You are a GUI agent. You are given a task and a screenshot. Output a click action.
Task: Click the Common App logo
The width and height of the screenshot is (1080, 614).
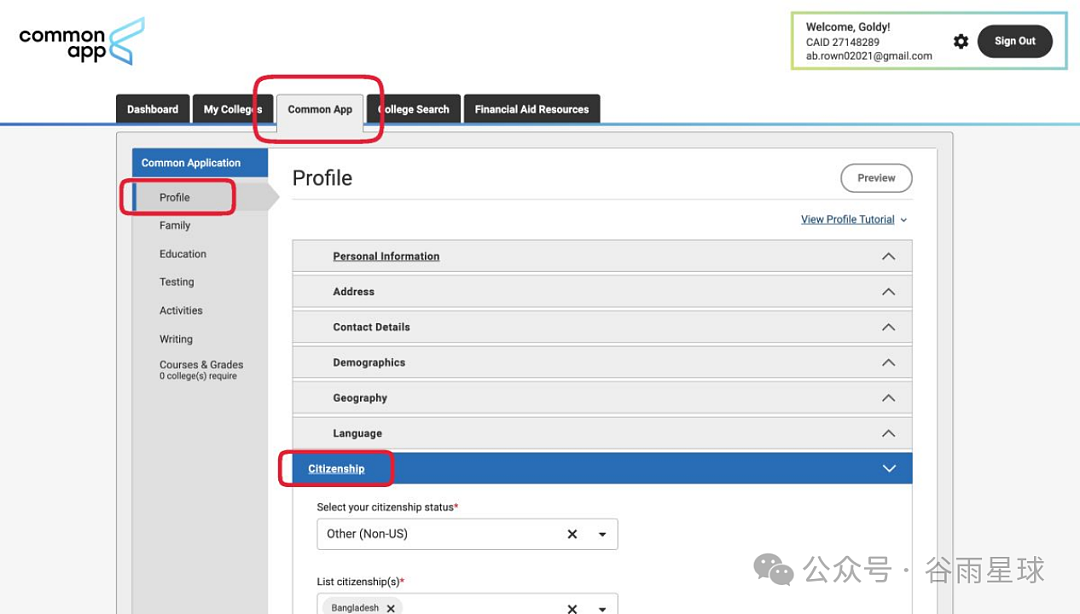click(82, 41)
